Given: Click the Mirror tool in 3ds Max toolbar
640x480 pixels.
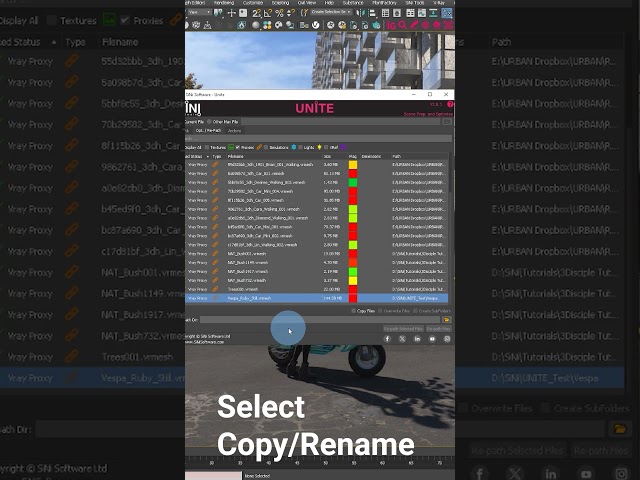Looking at the screenshot, I should coord(360,13).
